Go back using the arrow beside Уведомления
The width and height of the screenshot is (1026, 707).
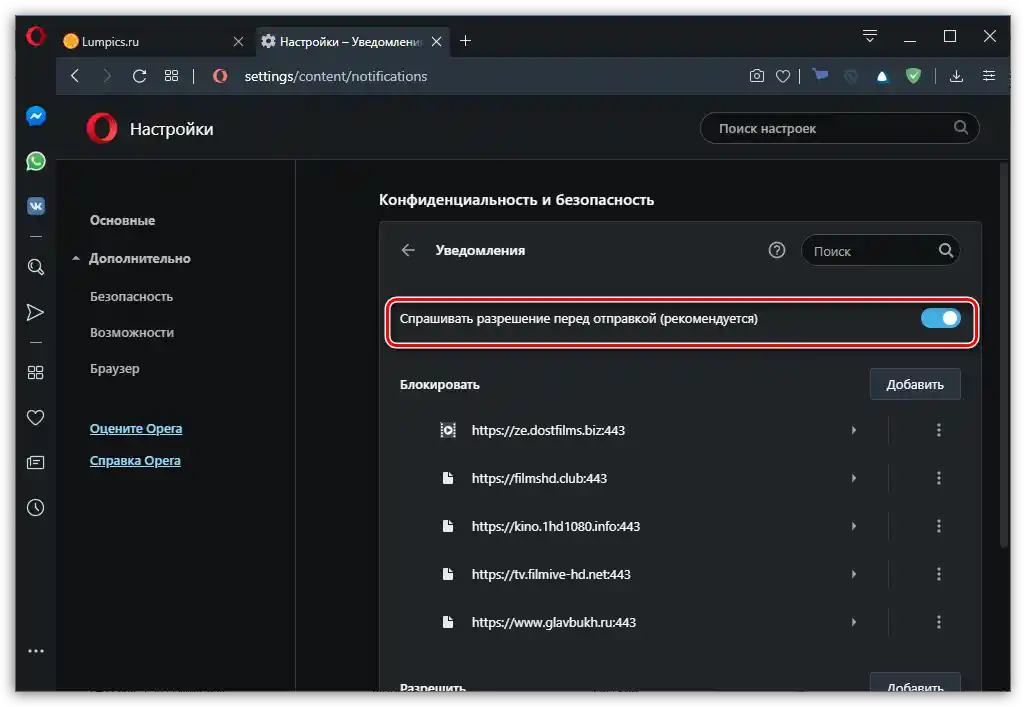click(x=408, y=251)
